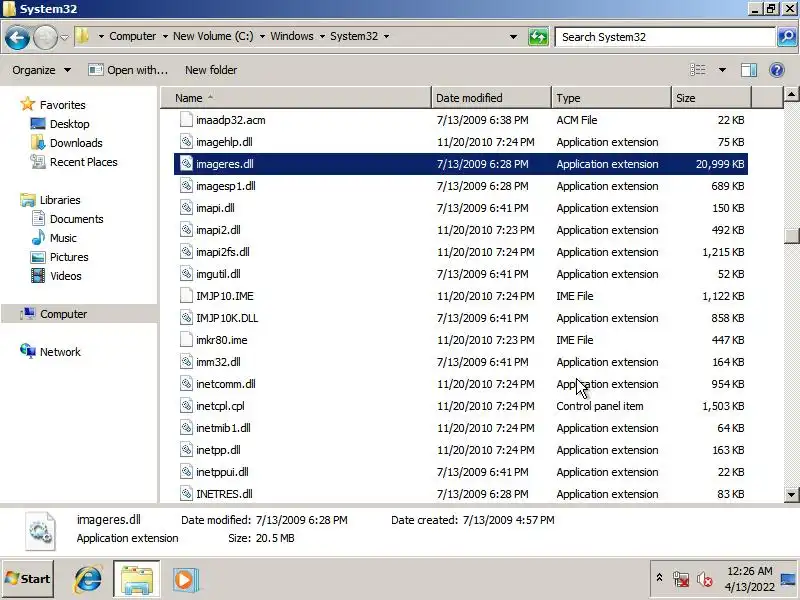Open the Help question mark icon

click(x=777, y=70)
